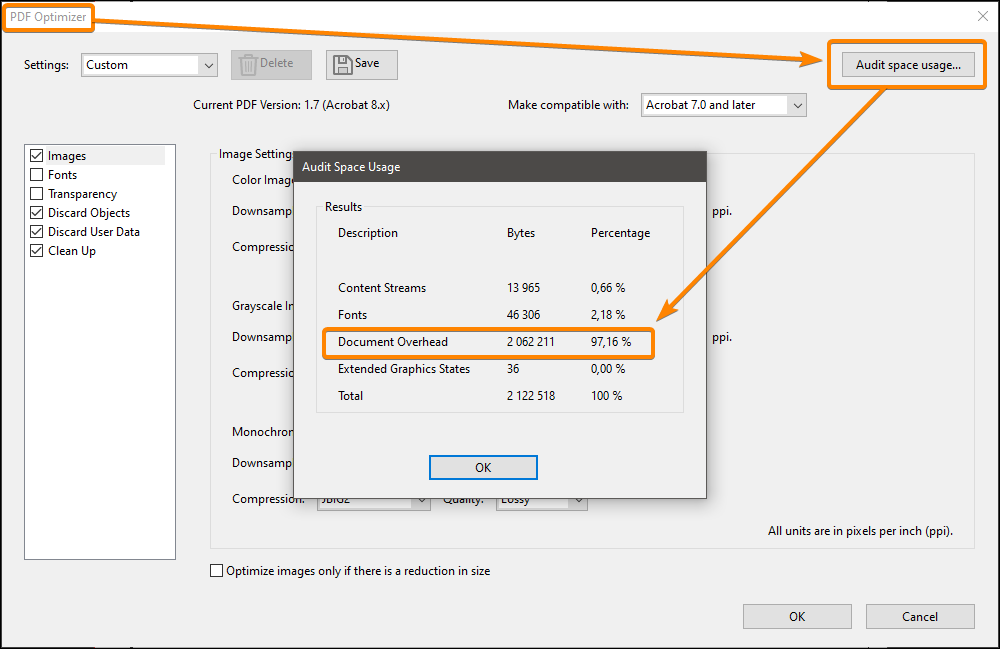Viewport: 1000px width, 649px height.
Task: Enable optimizing images only if size reduces
Action: click(216, 570)
